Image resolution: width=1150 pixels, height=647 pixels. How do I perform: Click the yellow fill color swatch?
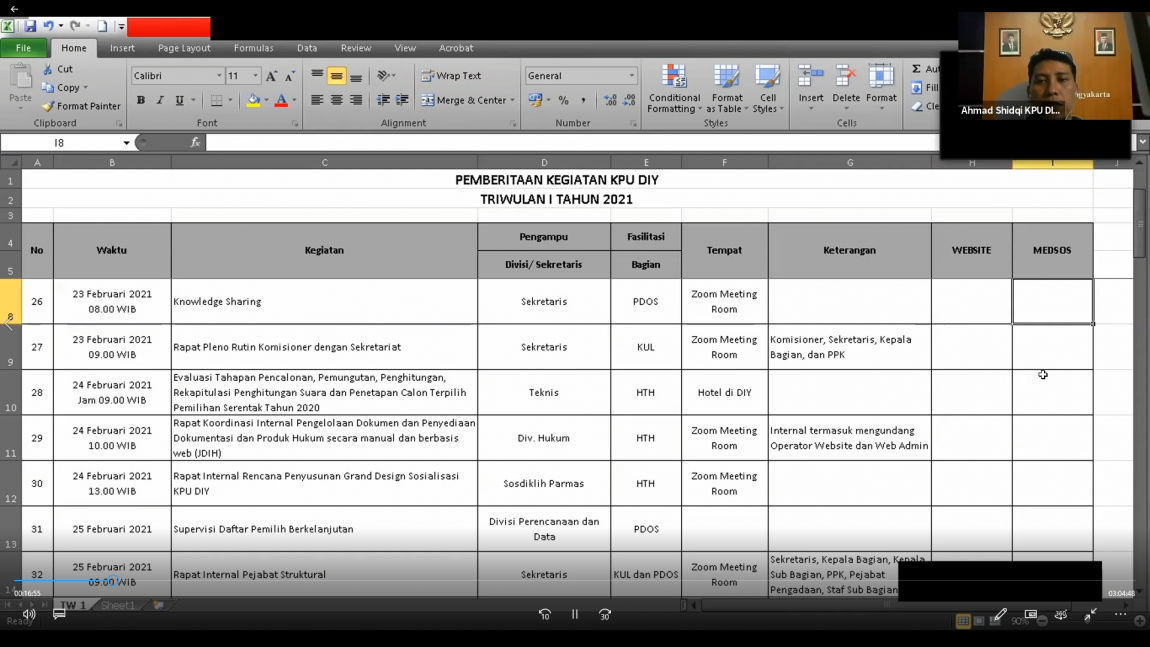(x=253, y=101)
